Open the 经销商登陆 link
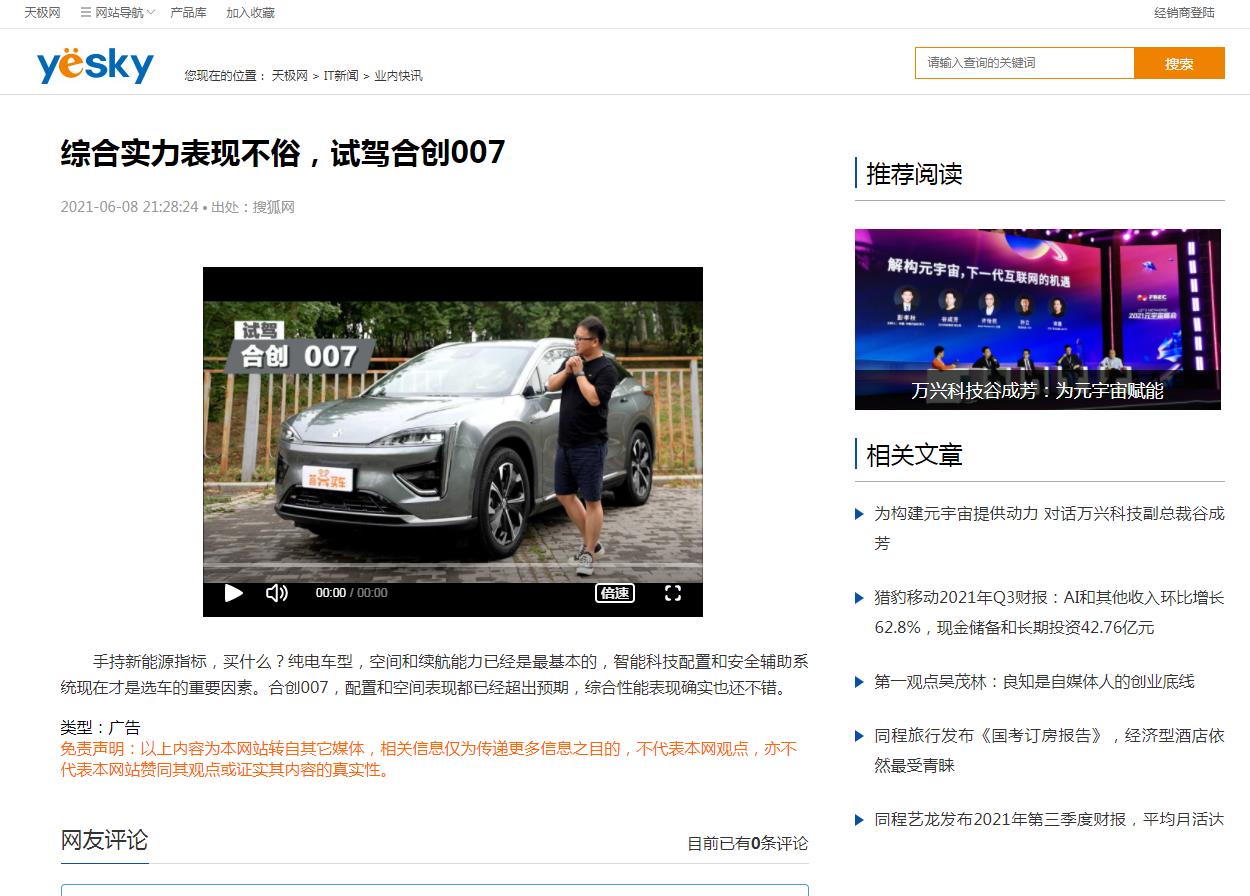This screenshot has width=1250, height=896. click(x=1184, y=13)
